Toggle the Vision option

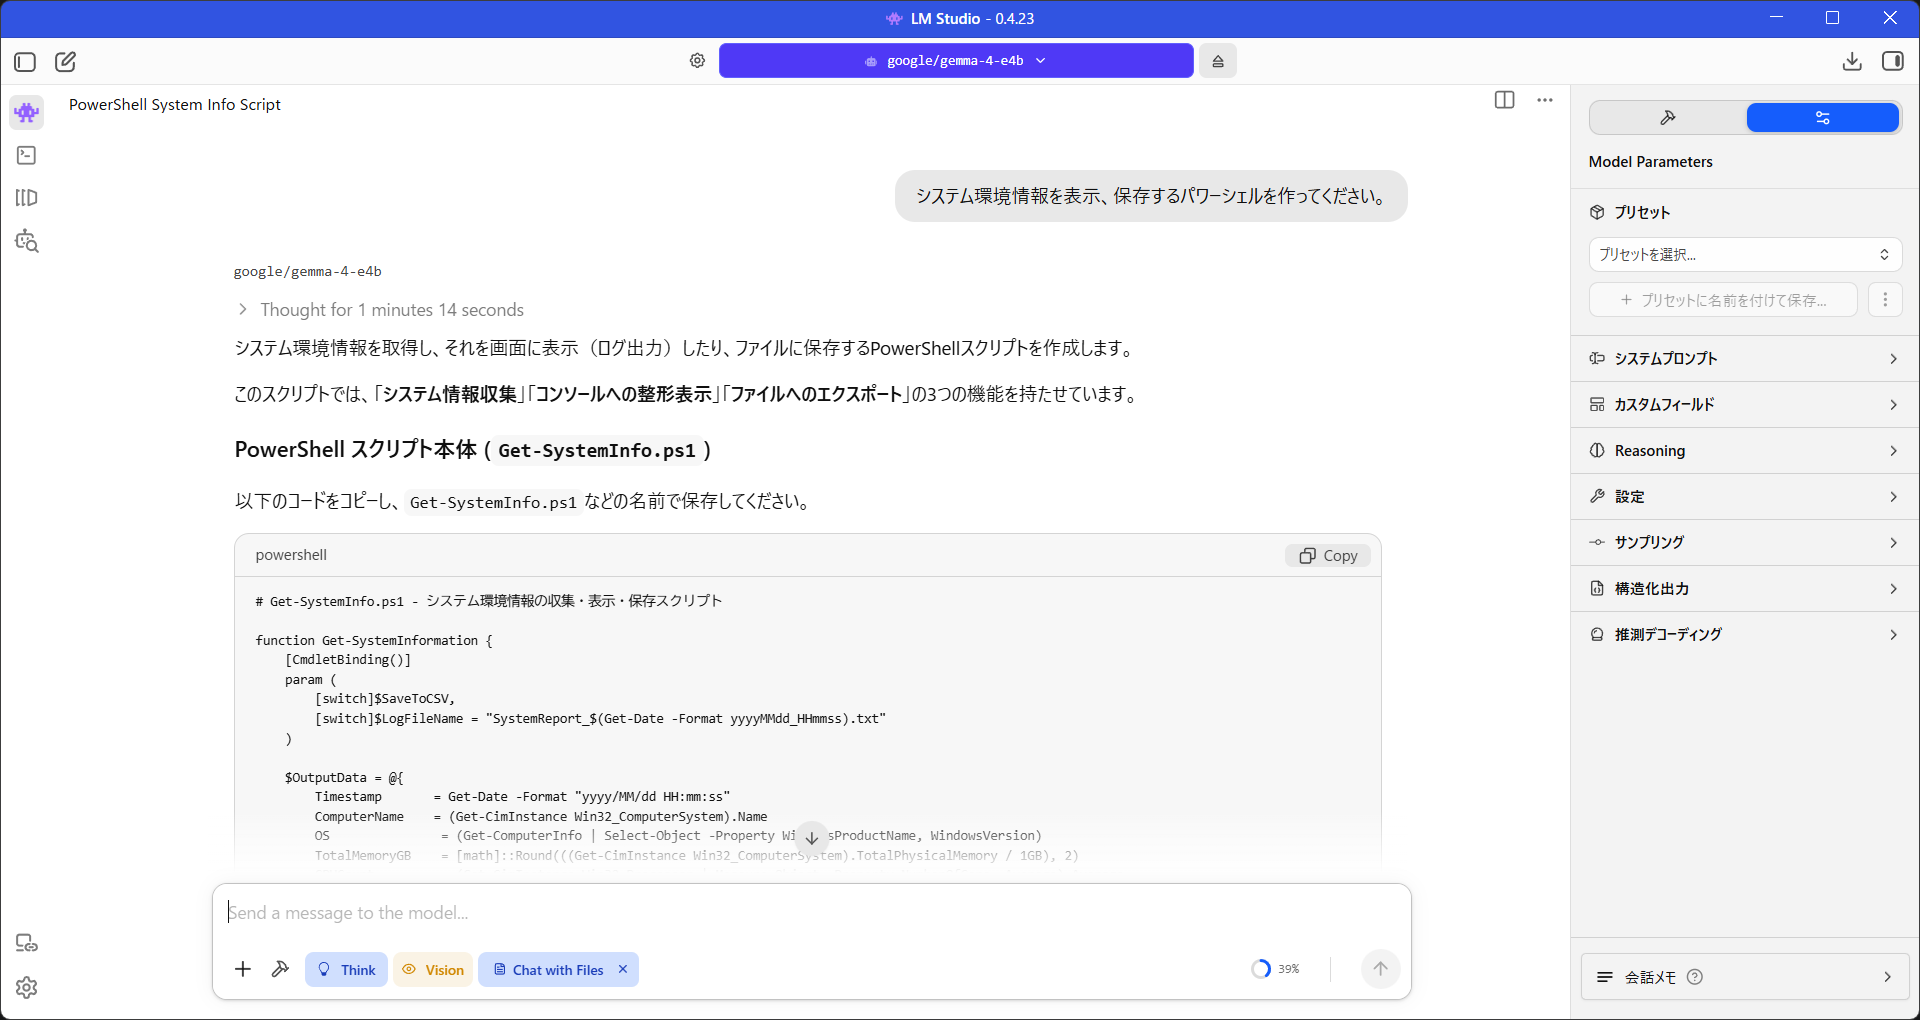pos(433,969)
